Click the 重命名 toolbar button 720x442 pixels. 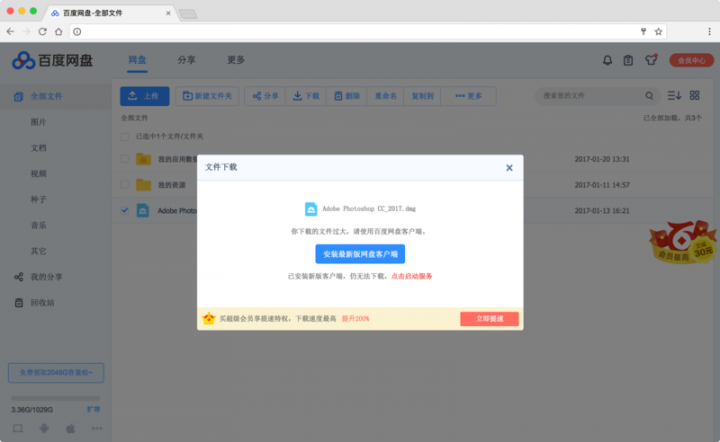[385, 96]
